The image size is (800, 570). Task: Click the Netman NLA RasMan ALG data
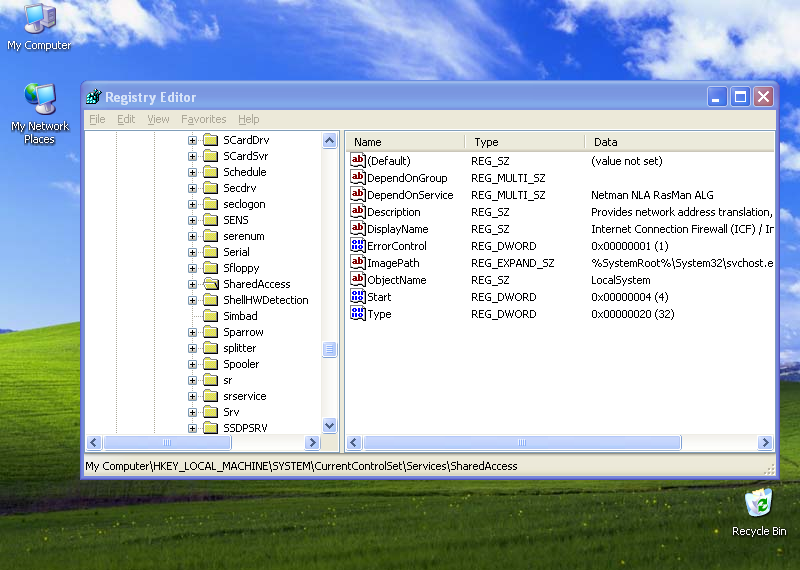(652, 195)
